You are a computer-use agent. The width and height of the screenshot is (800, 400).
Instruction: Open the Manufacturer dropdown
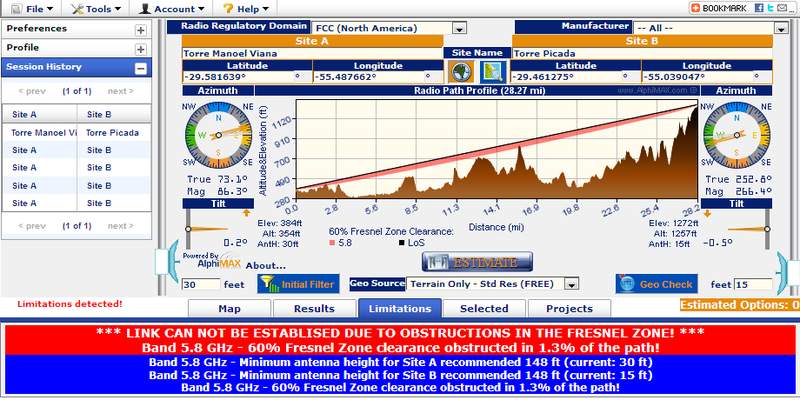(781, 29)
